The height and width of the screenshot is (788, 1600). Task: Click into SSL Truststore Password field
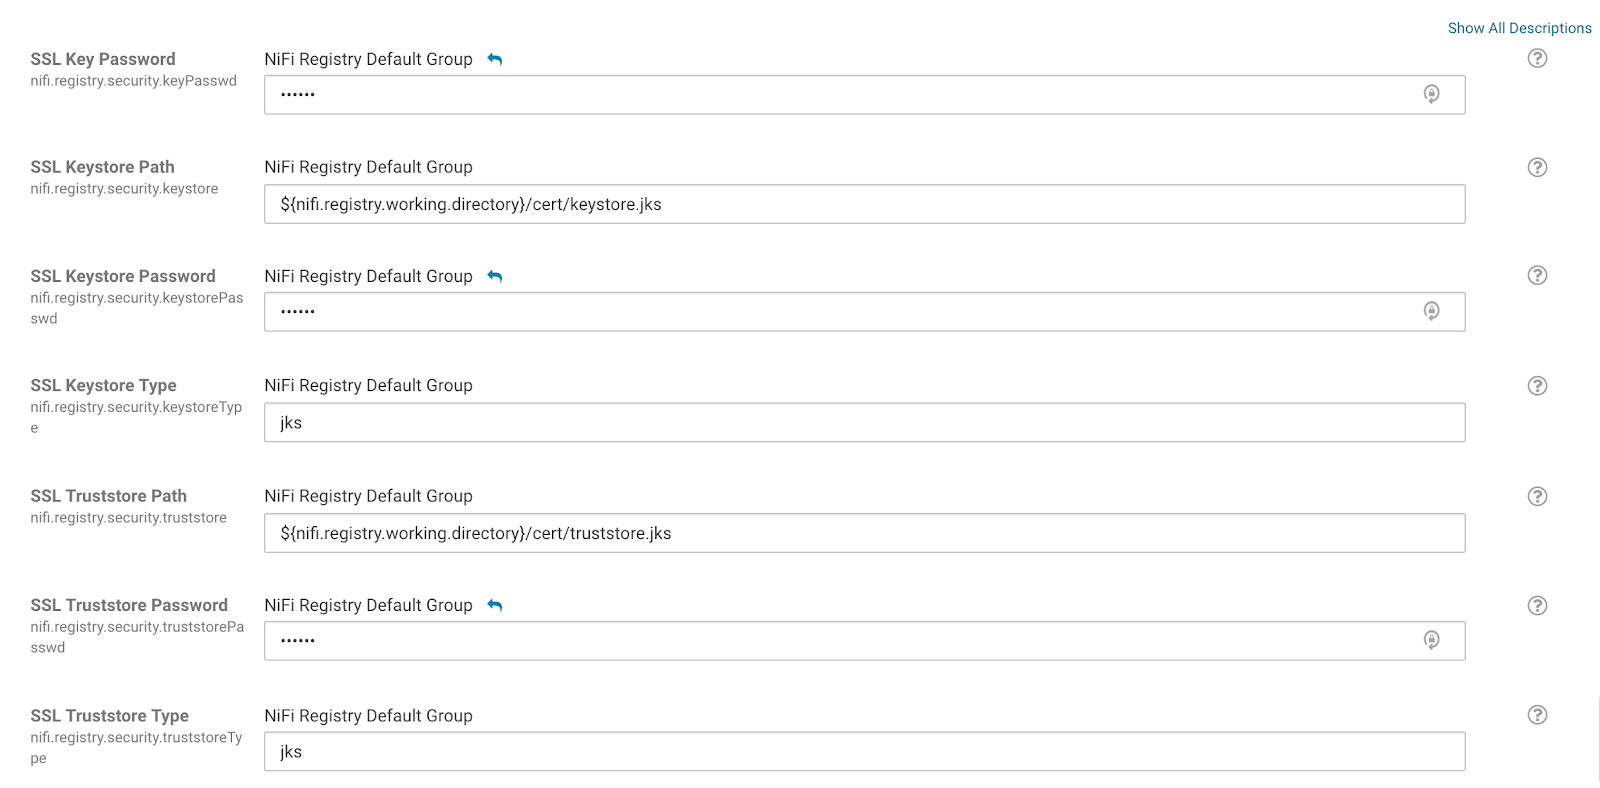[840, 641]
